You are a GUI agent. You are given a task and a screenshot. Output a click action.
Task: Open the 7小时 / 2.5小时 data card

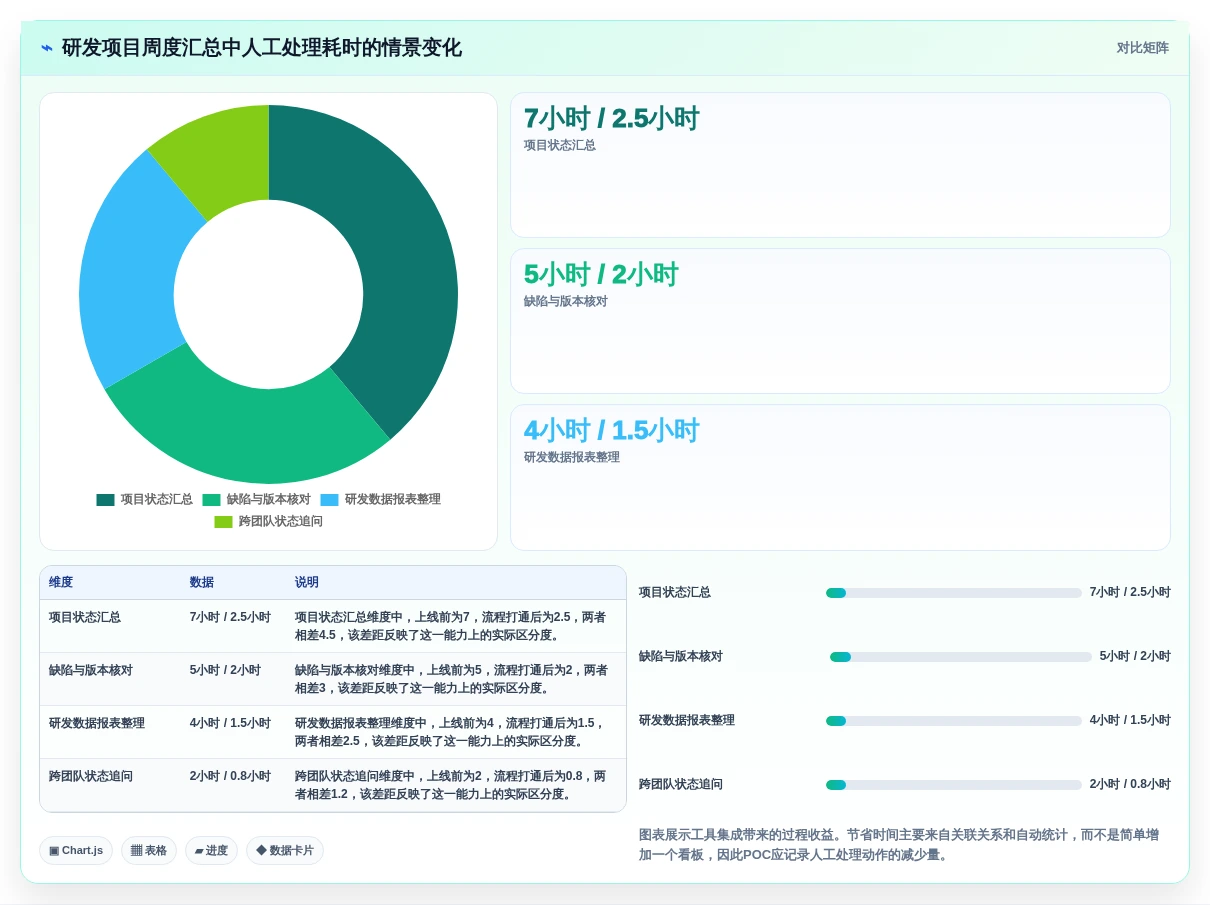point(840,165)
